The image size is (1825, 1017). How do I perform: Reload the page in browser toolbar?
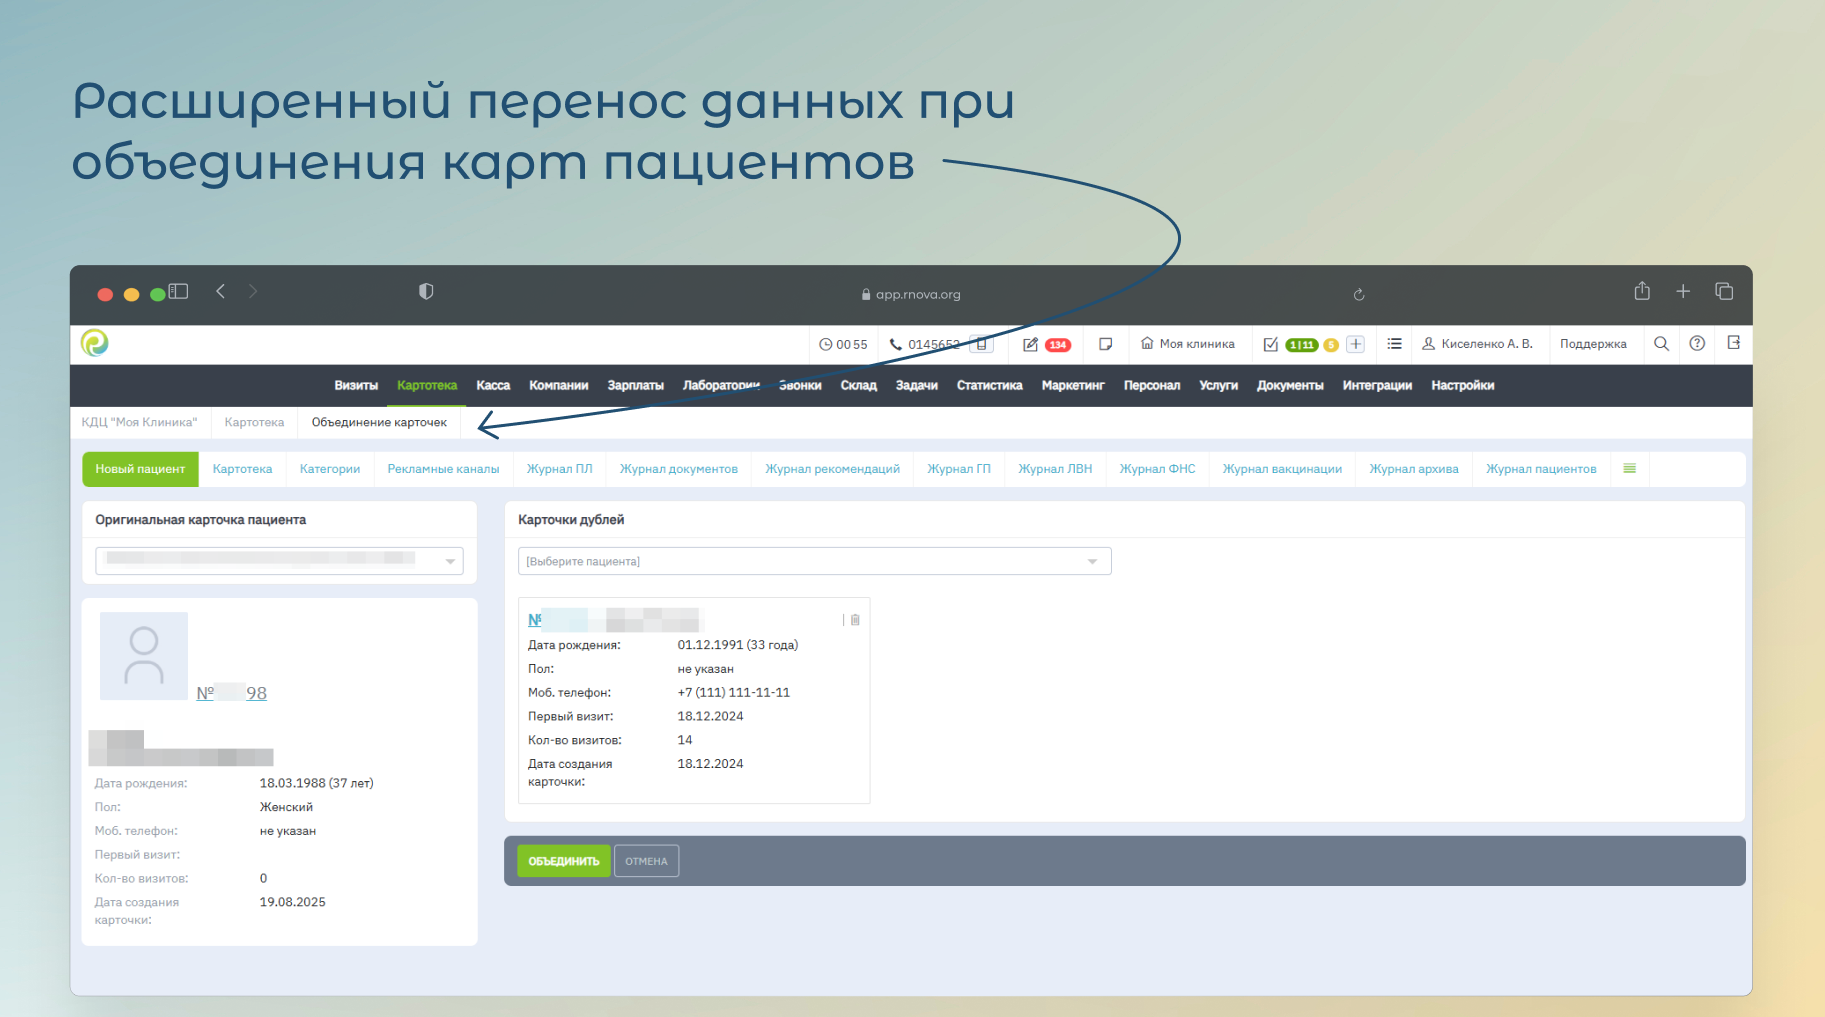[x=1359, y=294]
